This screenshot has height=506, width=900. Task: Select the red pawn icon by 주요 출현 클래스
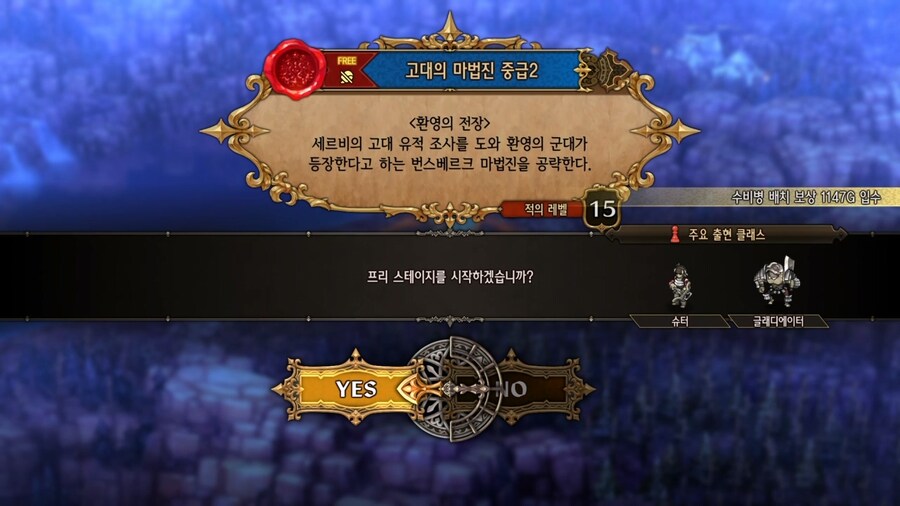click(x=675, y=234)
